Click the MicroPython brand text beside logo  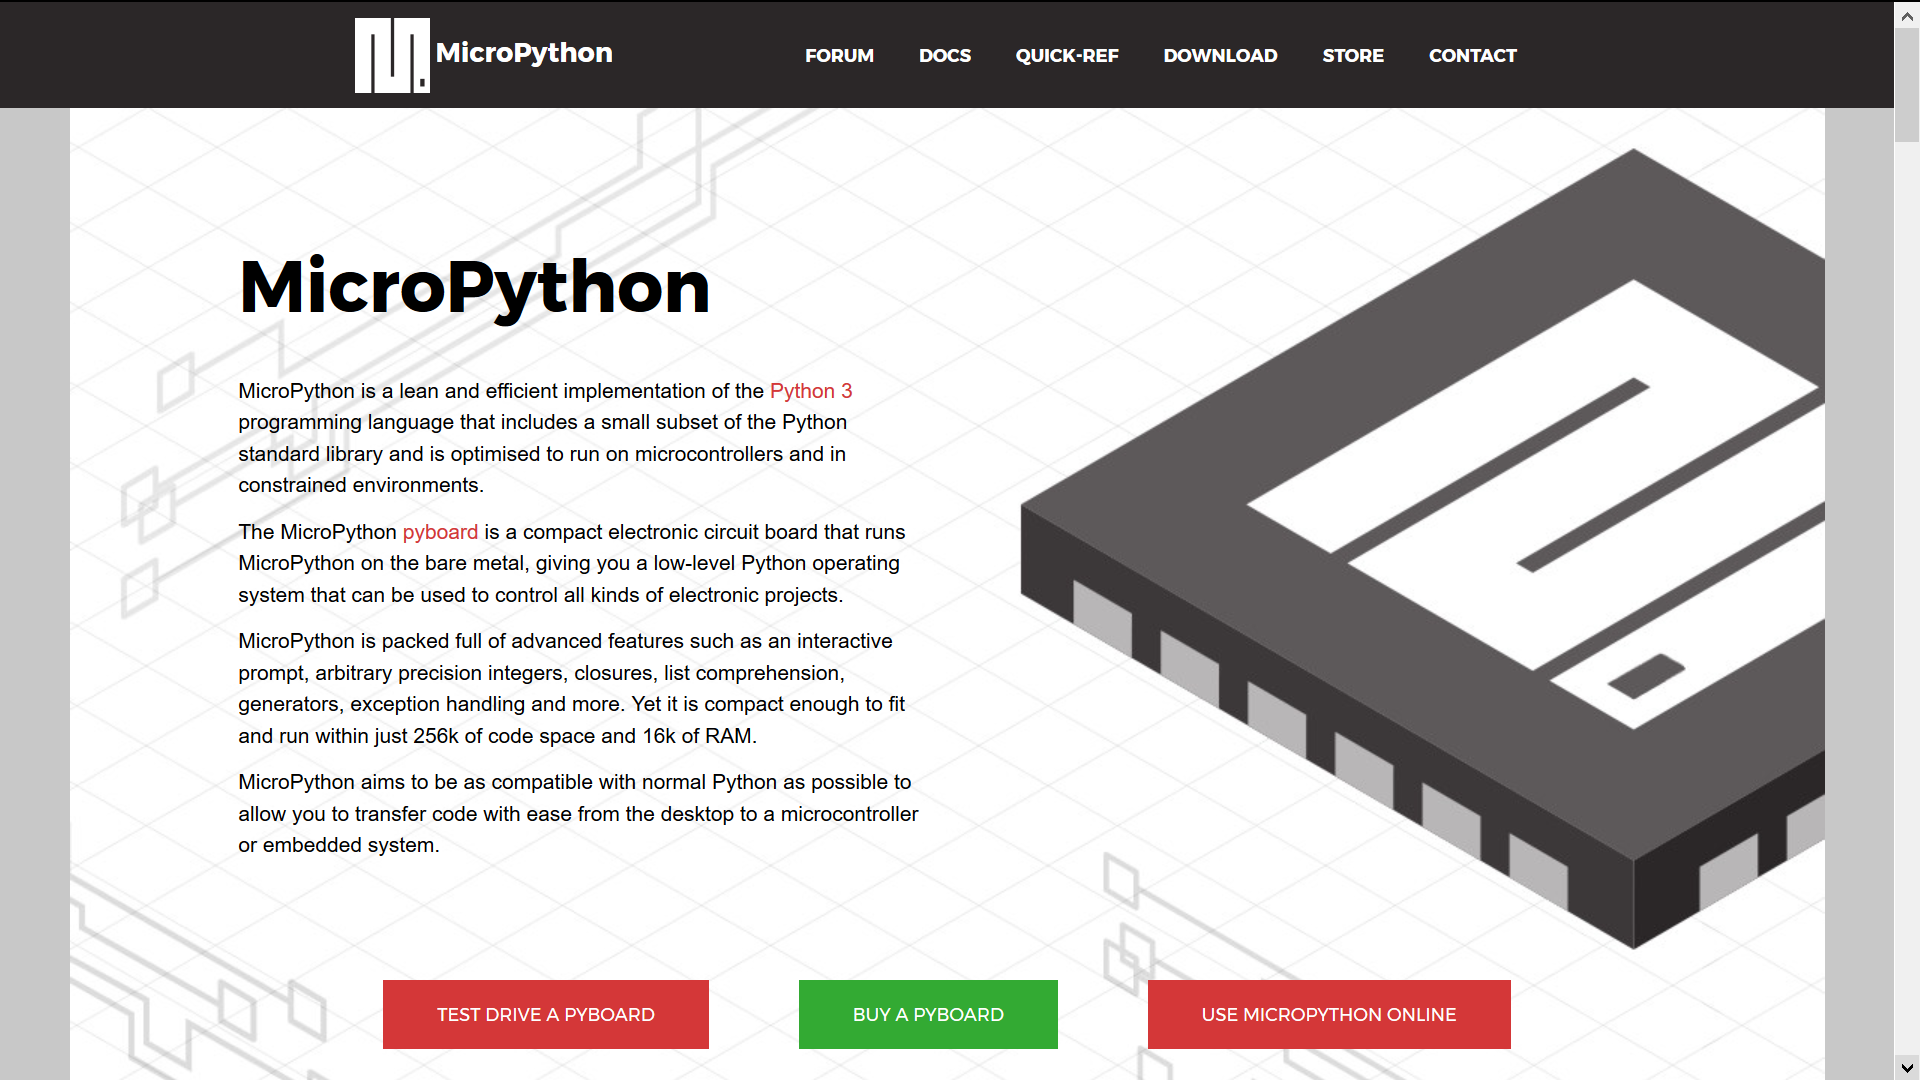coord(524,53)
